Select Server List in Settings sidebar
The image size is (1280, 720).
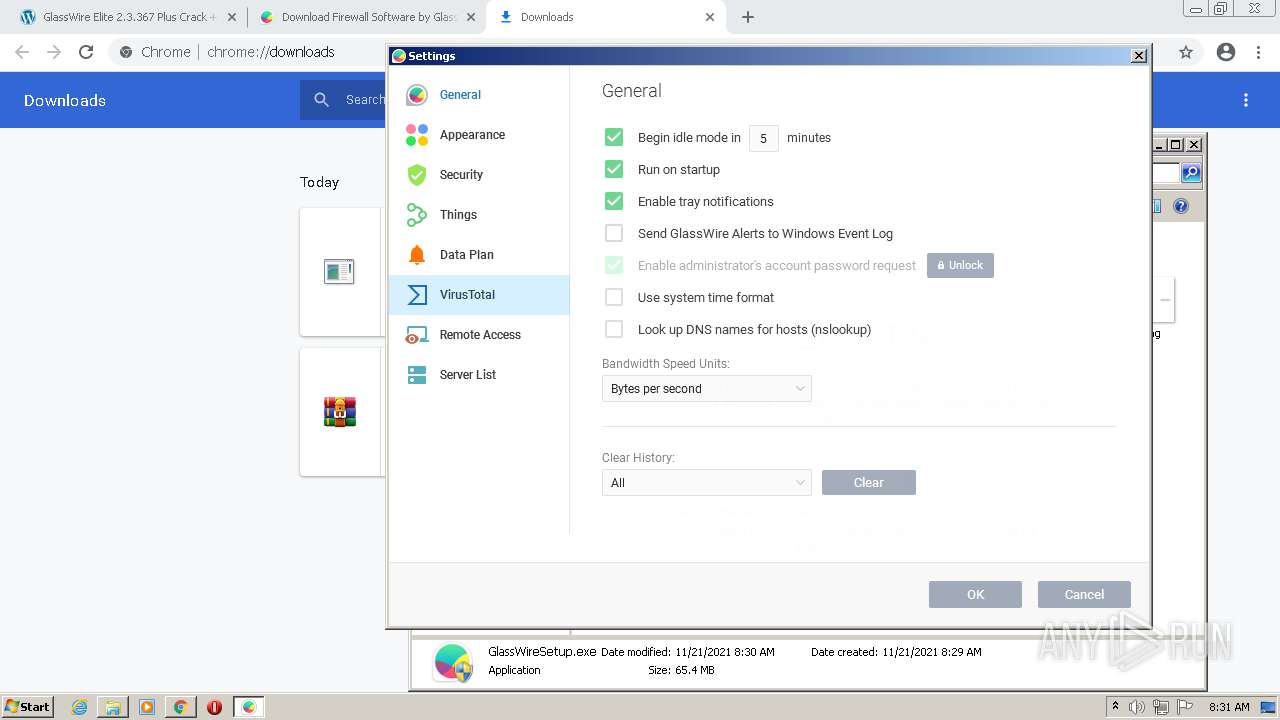[x=479, y=375]
